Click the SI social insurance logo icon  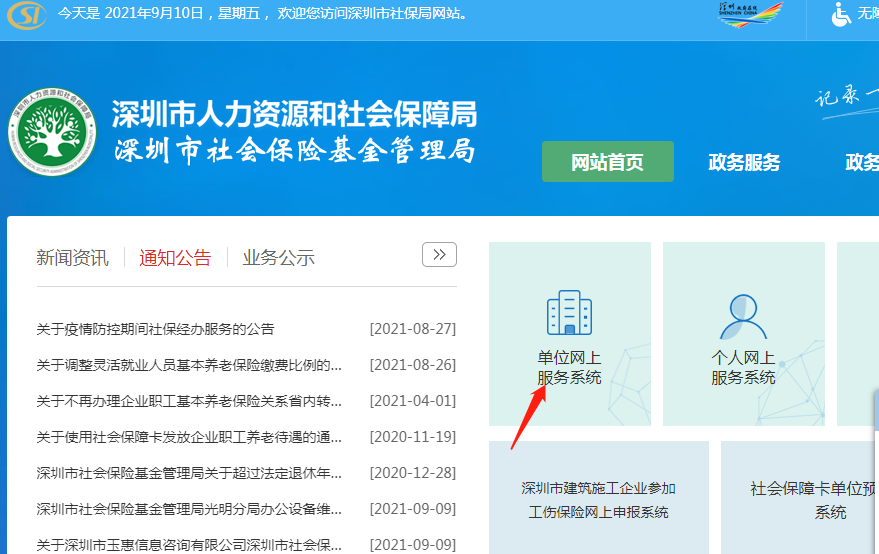[x=26, y=15]
